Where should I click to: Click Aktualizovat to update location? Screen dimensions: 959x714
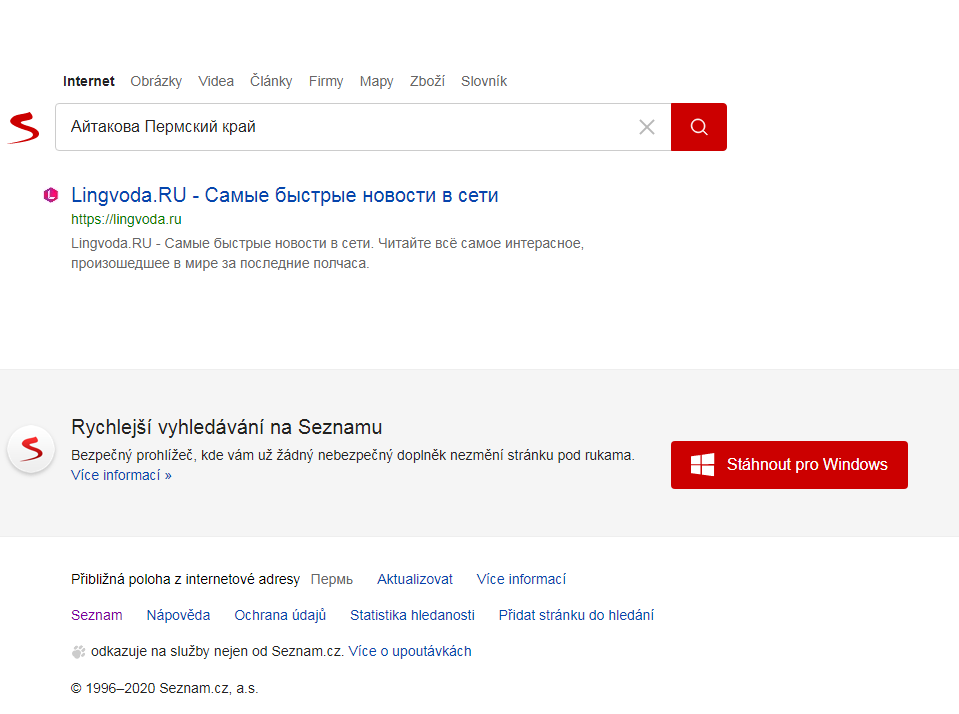point(414,579)
